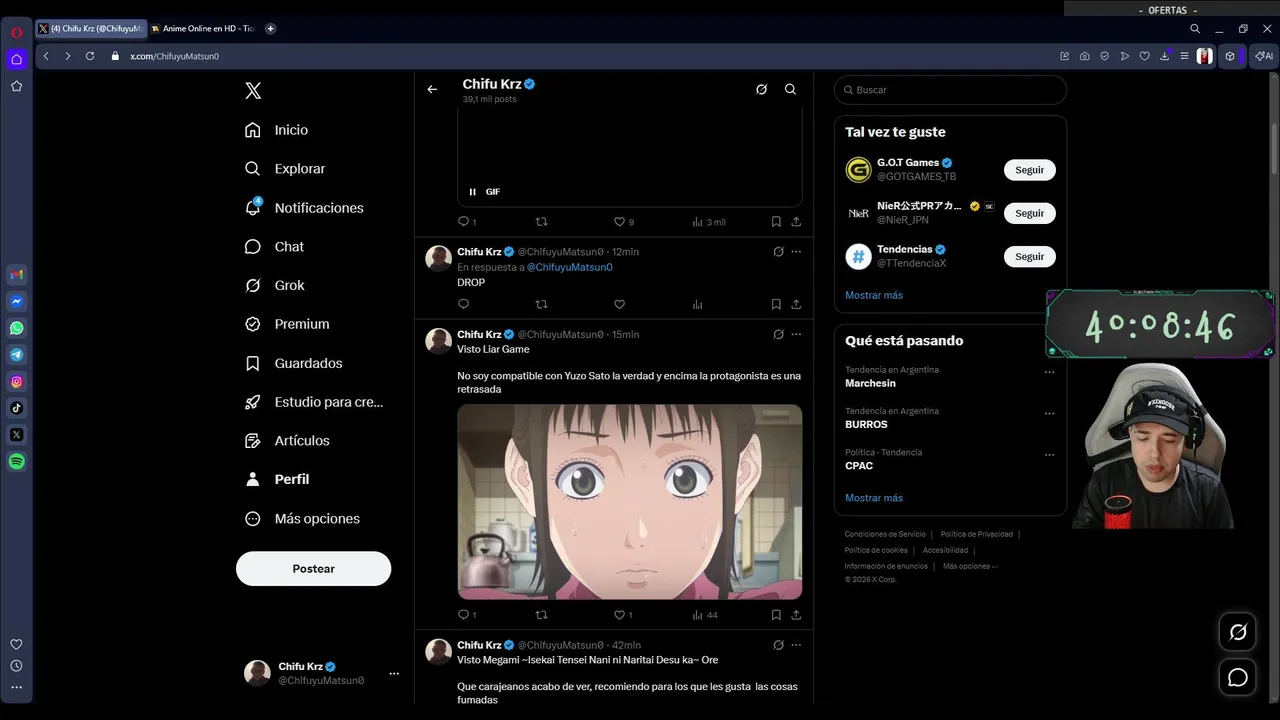Open a new browser tab
Screen dimensions: 1280x720
point(271,29)
